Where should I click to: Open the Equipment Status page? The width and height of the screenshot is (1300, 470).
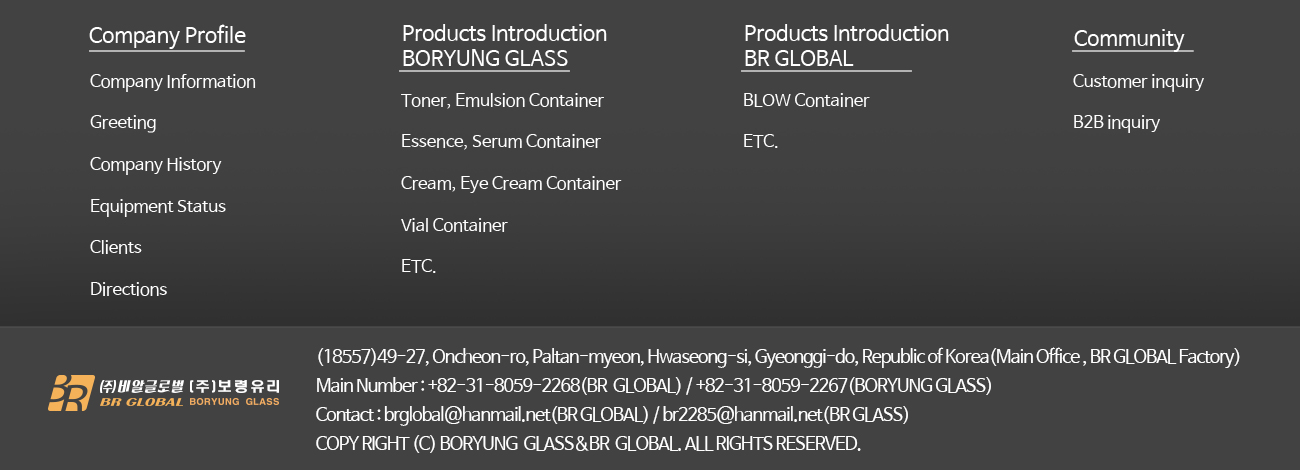pyautogui.click(x=158, y=206)
